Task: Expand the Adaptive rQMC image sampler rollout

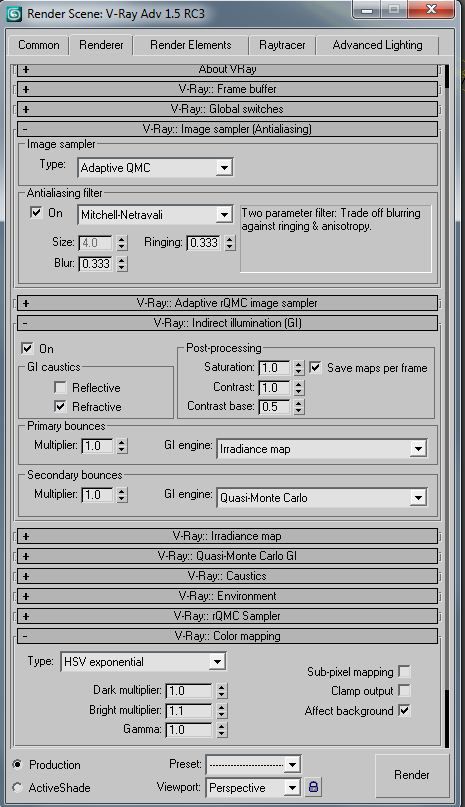Action: (227, 303)
